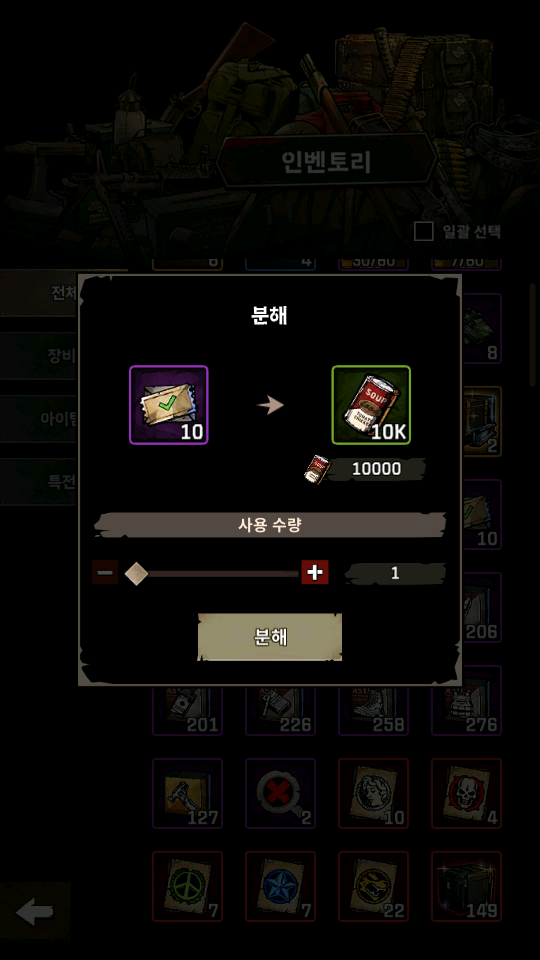This screenshot has height=960, width=540.
Task: Select the woman portrait emblem item with 10
Action: [x=373, y=793]
